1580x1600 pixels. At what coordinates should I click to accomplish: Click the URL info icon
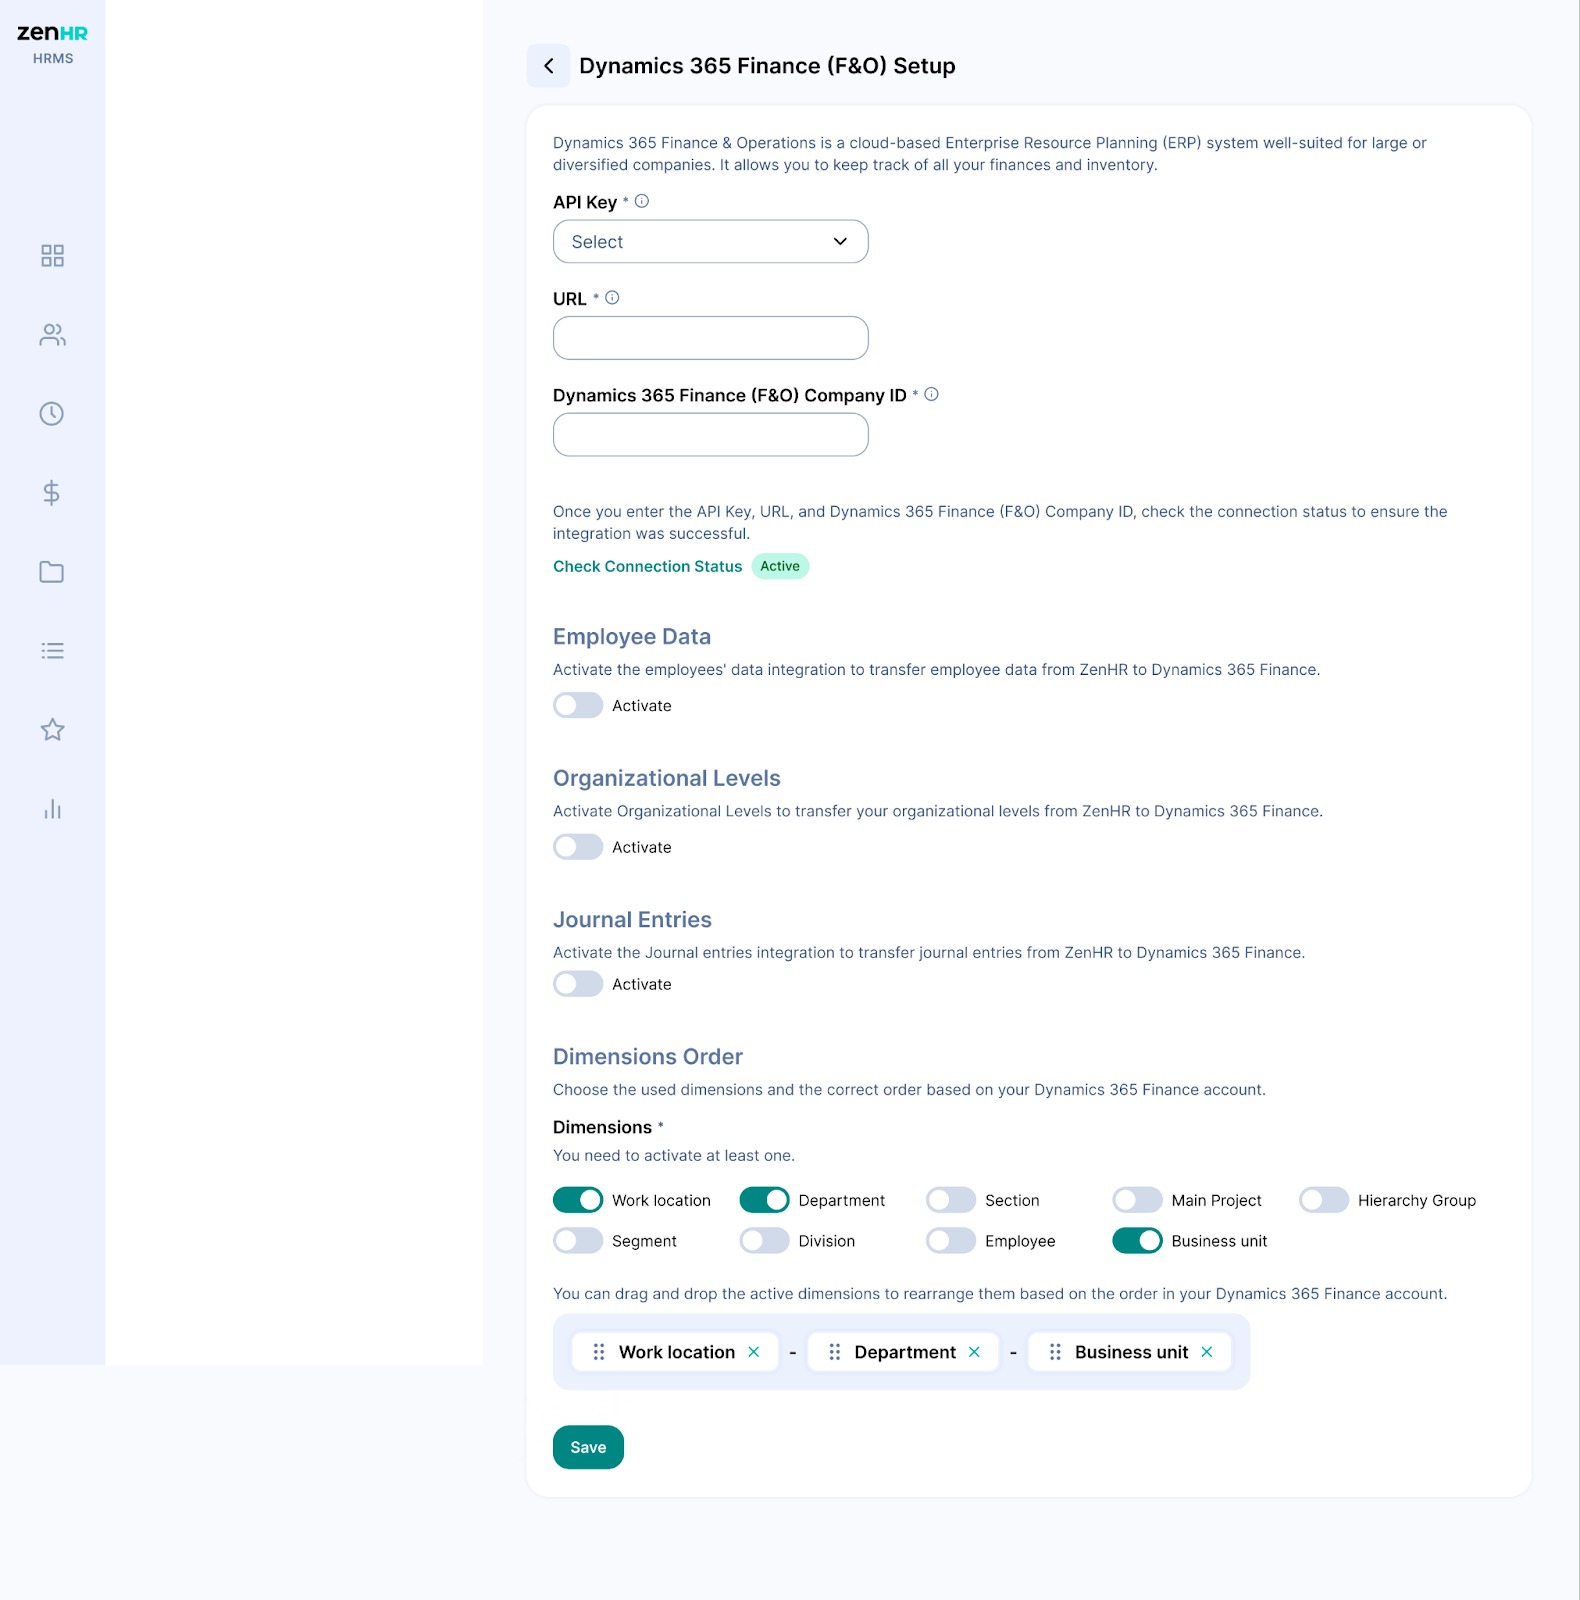pos(612,298)
